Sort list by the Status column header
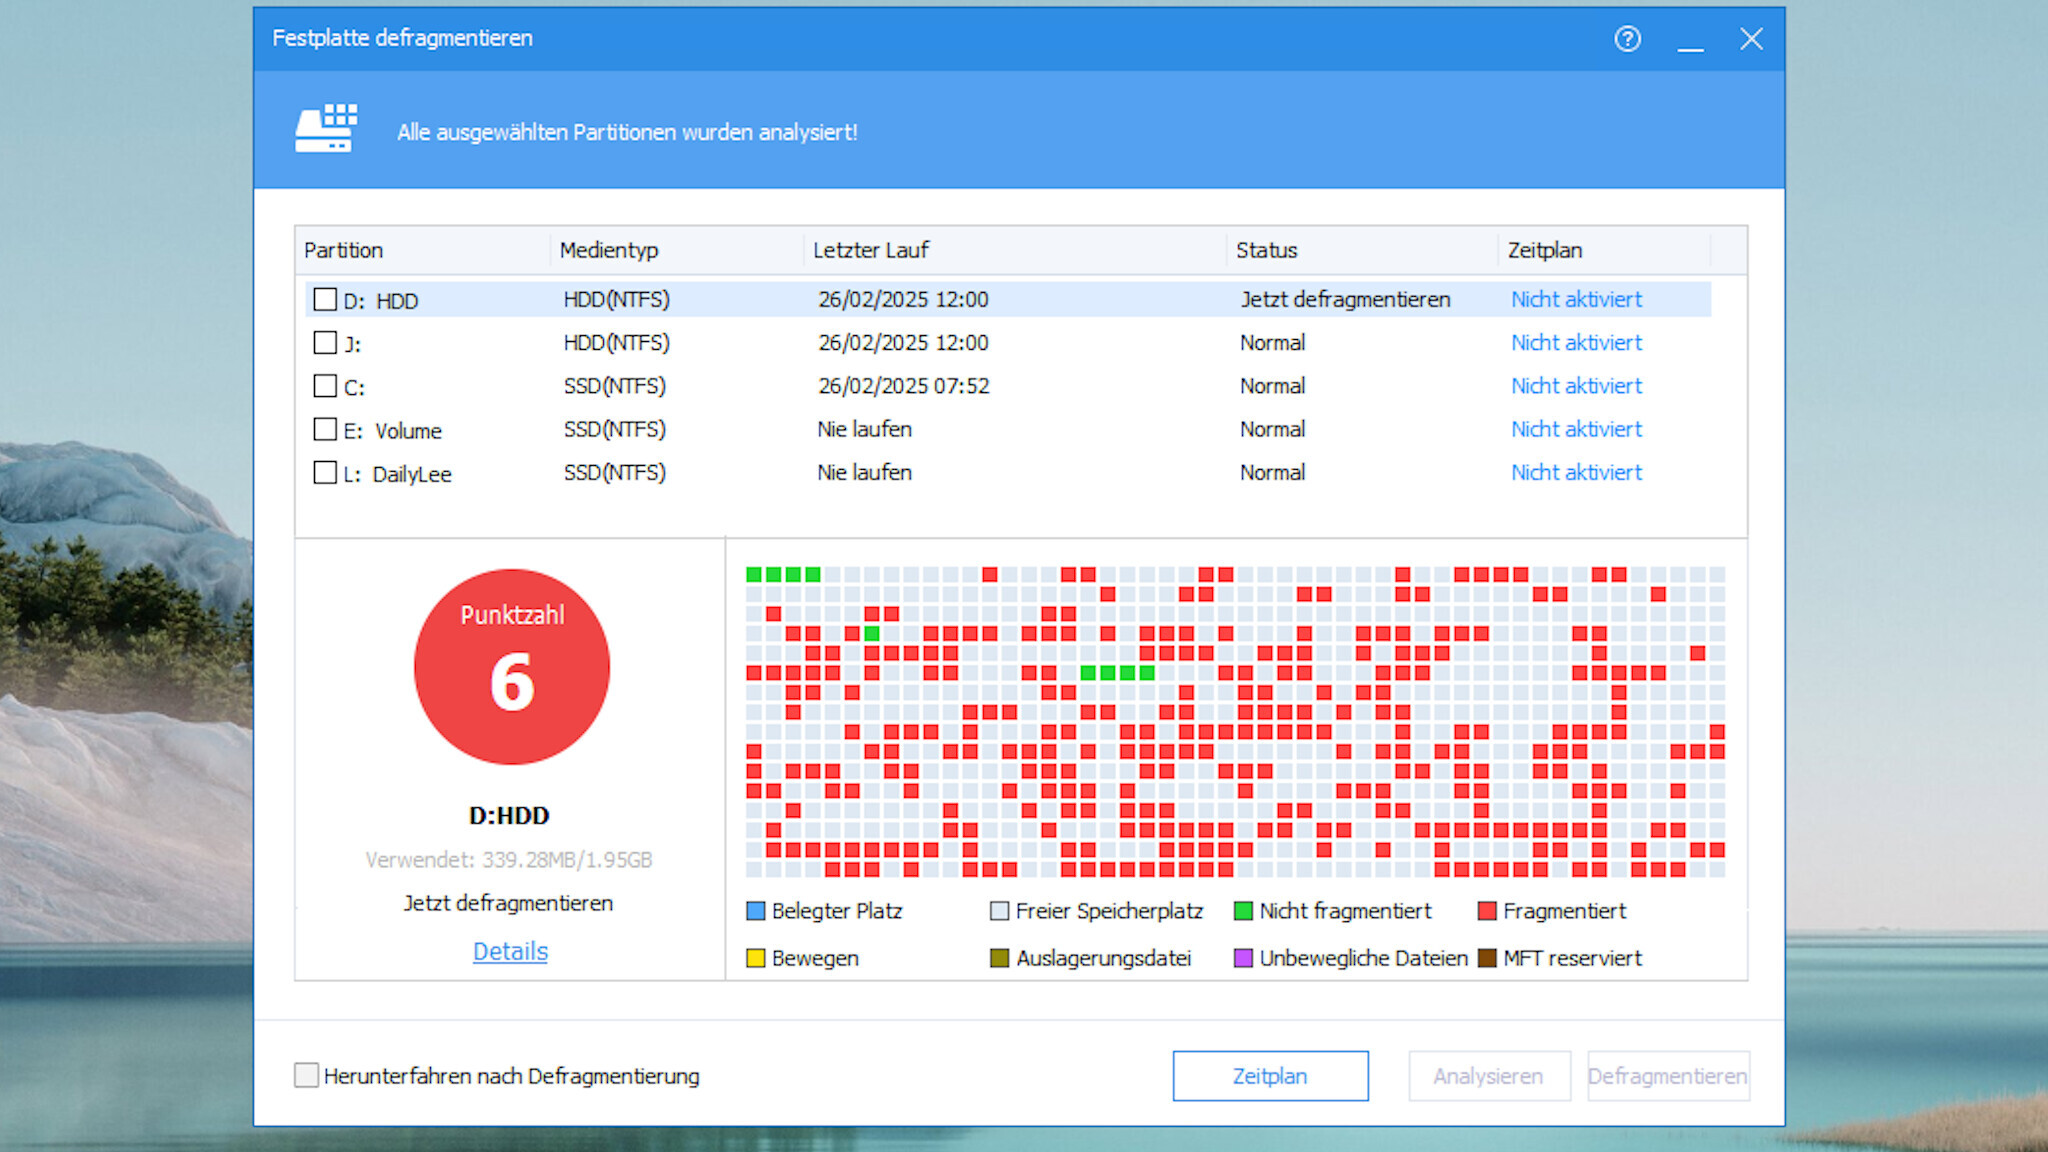The image size is (2048, 1152). pyautogui.click(x=1267, y=250)
